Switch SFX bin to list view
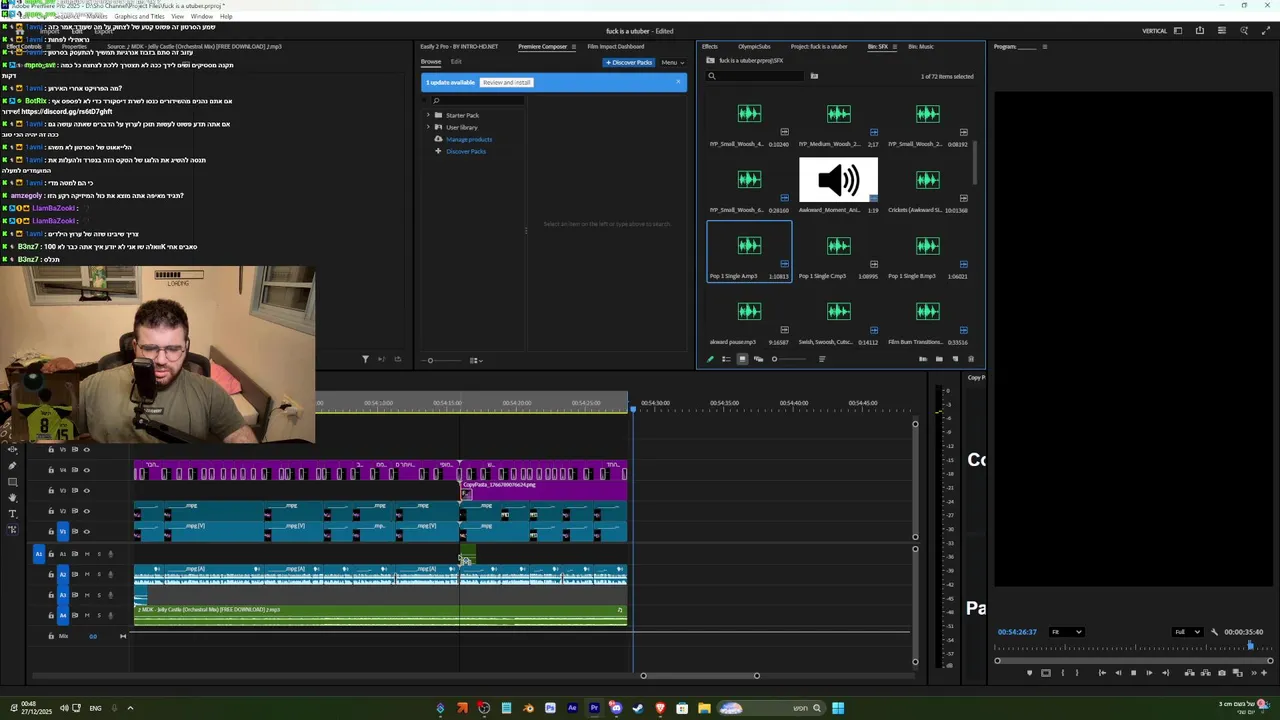 (726, 359)
